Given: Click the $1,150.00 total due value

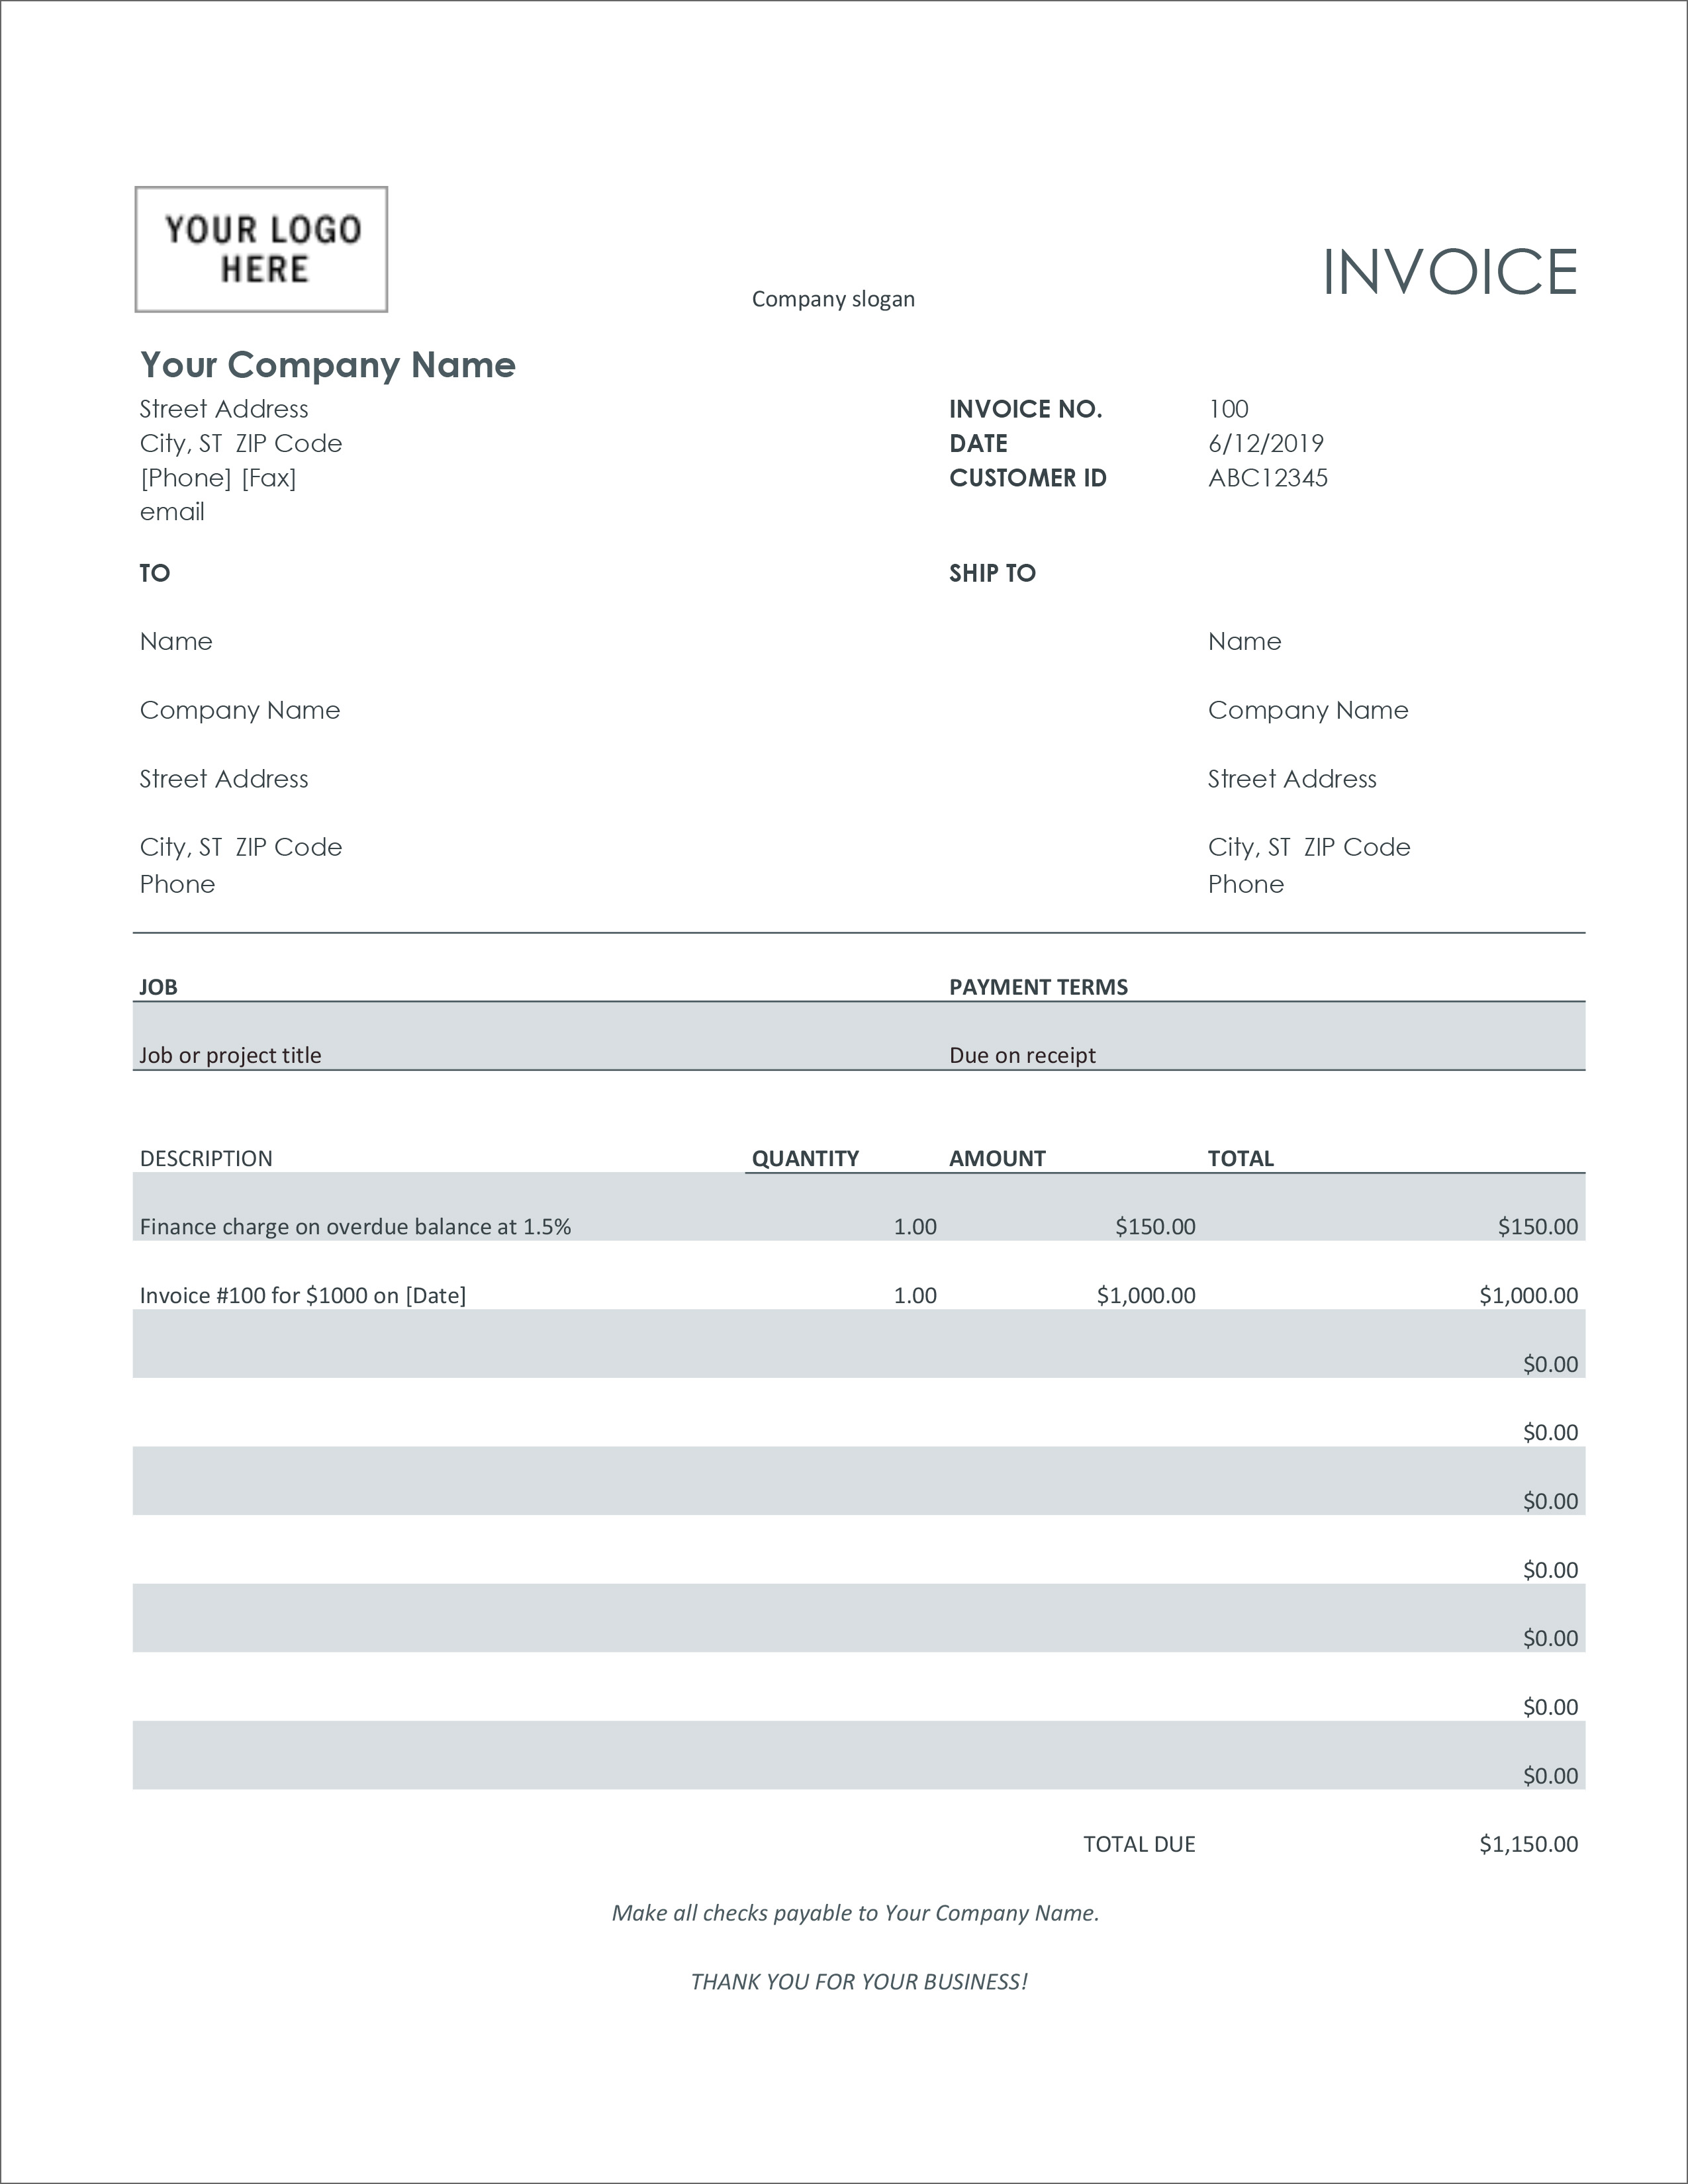Looking at the screenshot, I should click(1529, 1844).
